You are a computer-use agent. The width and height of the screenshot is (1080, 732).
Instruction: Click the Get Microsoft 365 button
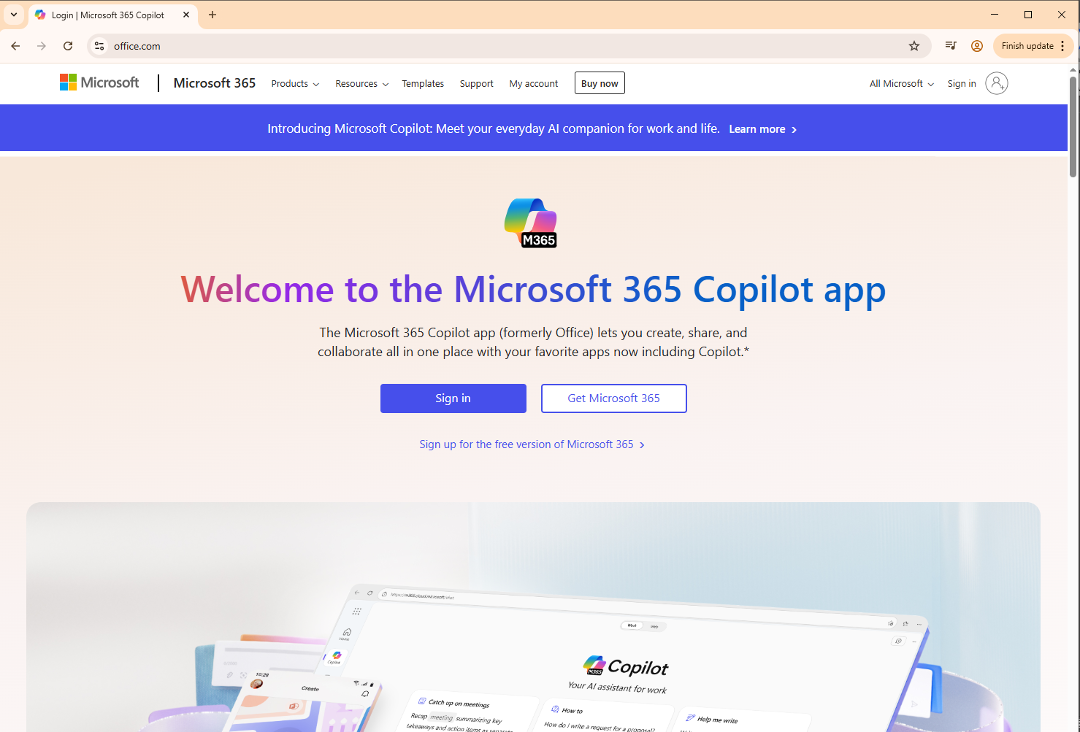coord(614,398)
